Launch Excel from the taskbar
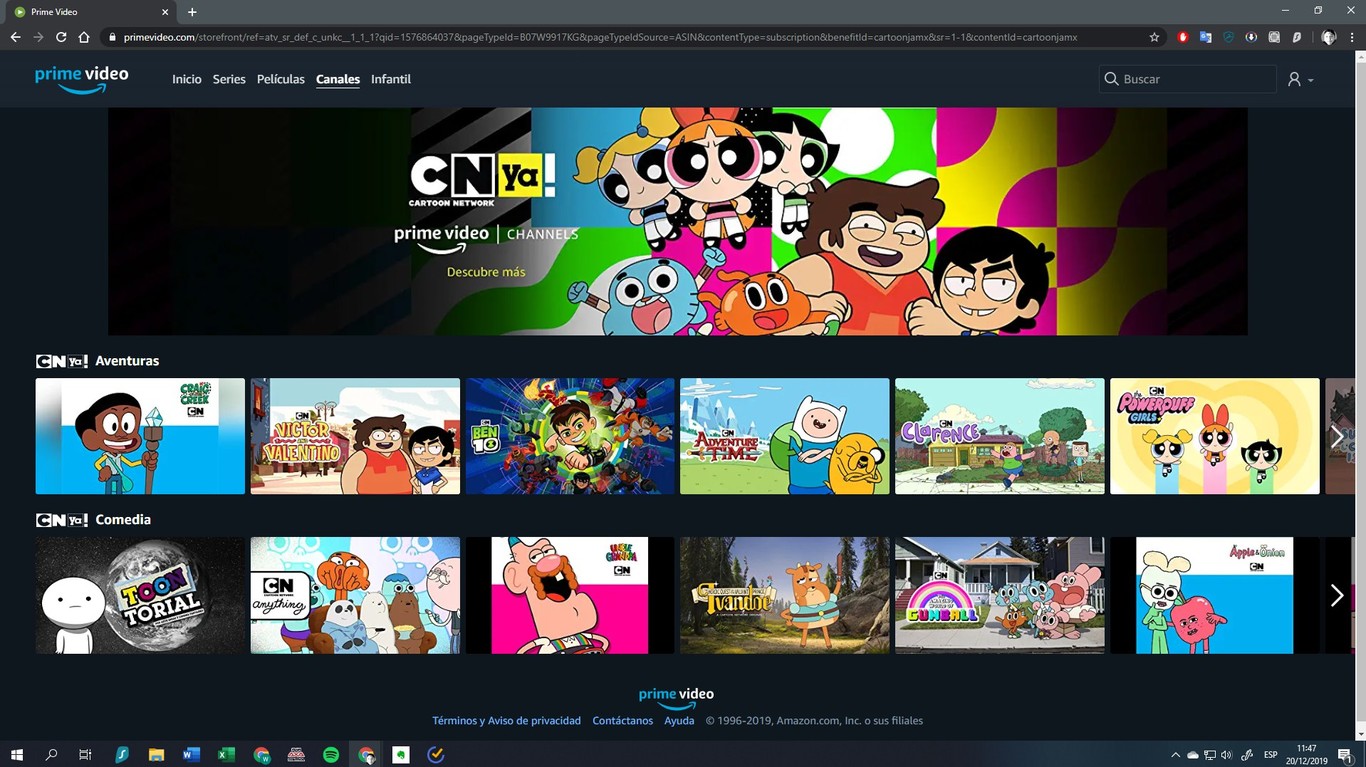Image resolution: width=1366 pixels, height=767 pixels. click(226, 755)
